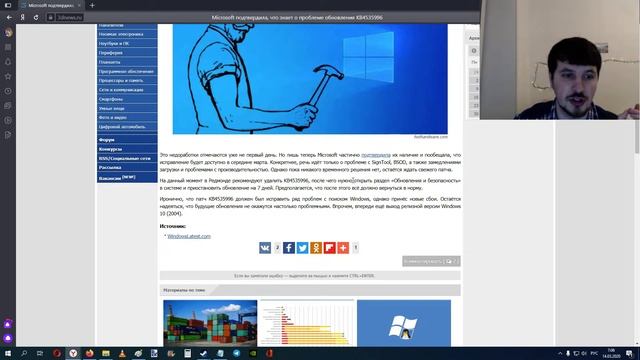Open the Action Center notification icon
640x360 pixels.
pos(629,353)
